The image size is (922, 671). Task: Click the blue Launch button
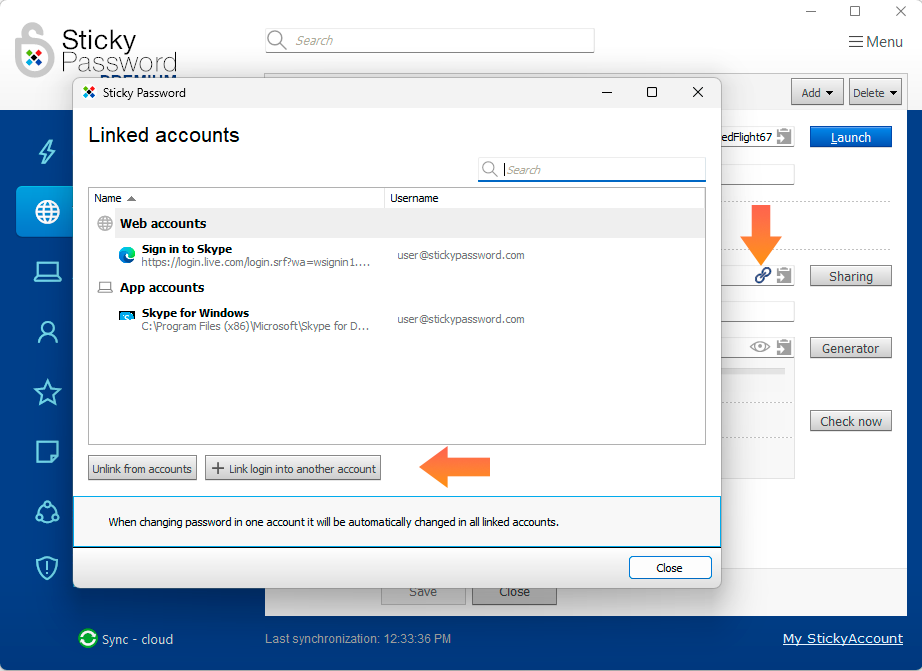(850, 137)
